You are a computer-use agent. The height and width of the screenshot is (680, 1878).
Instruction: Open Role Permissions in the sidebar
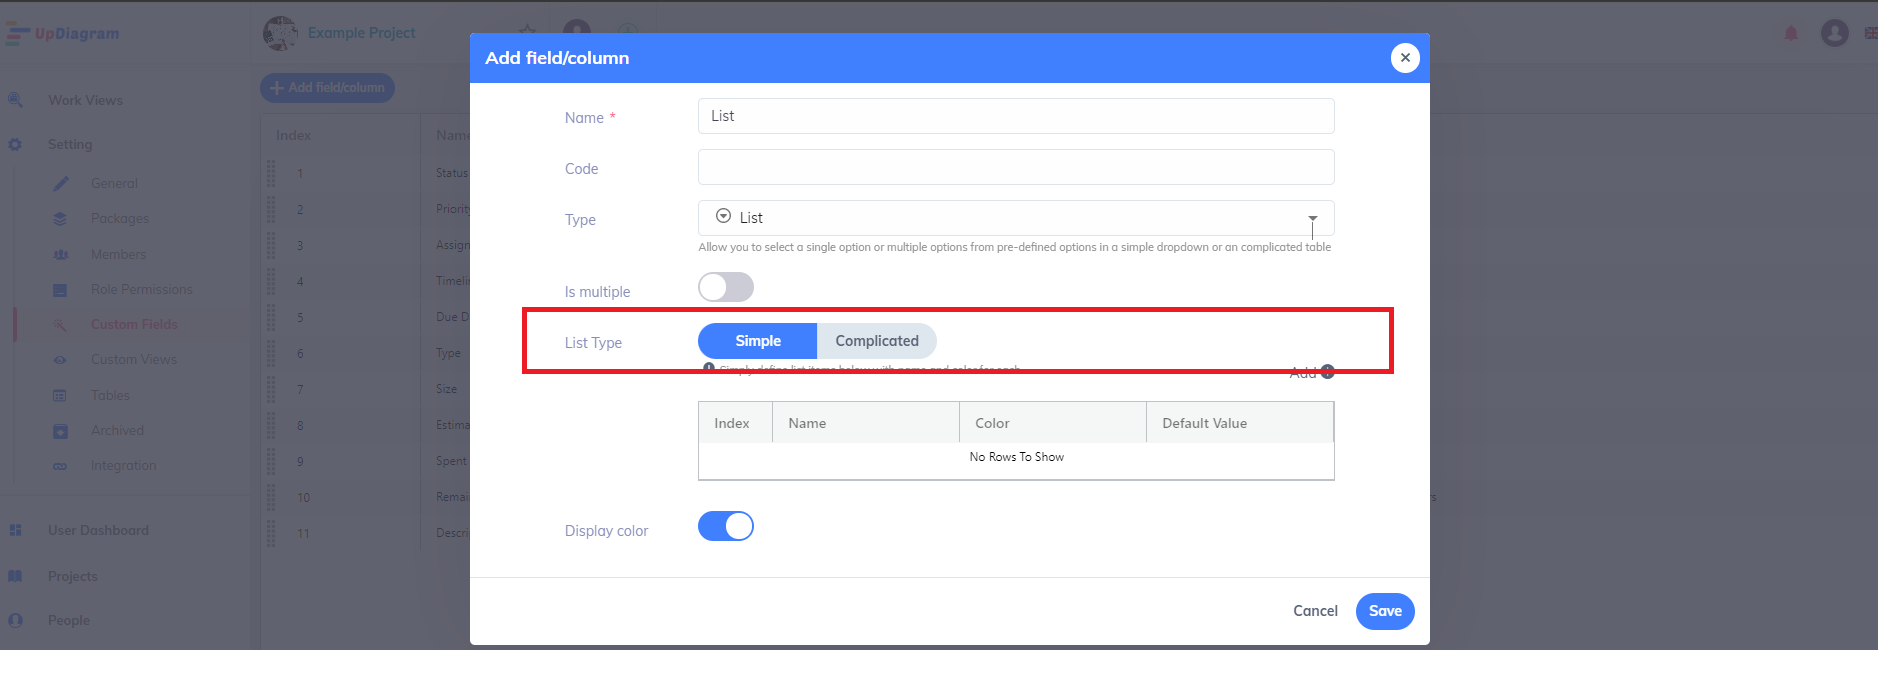141,290
